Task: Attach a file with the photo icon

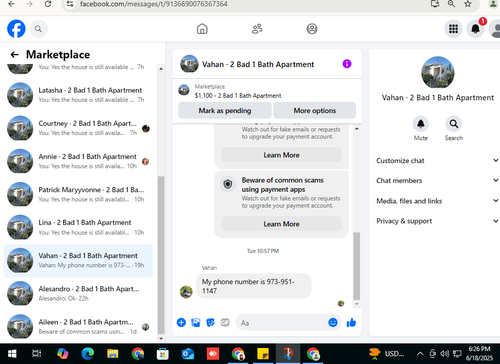Action: [196, 322]
